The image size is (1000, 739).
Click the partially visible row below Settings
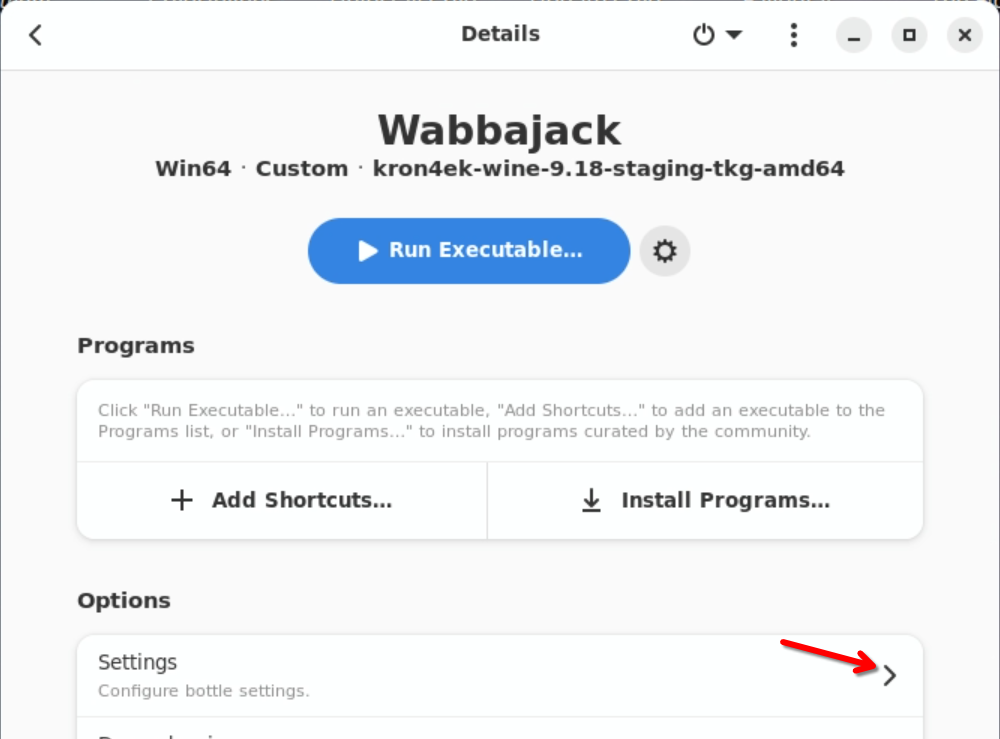[x=400, y=731]
